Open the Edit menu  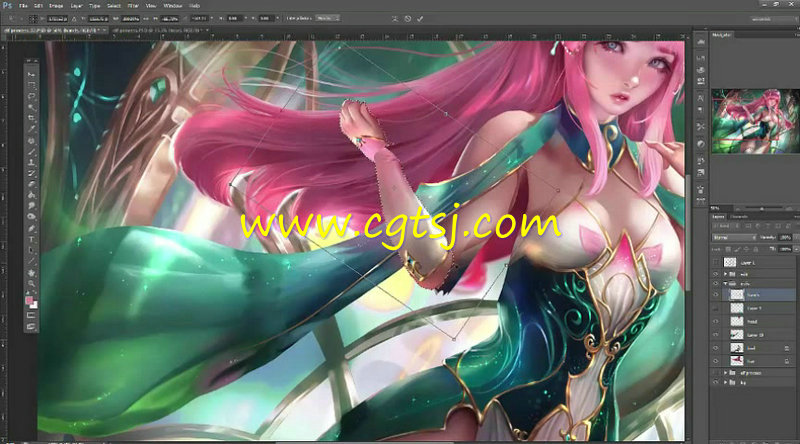coord(38,6)
